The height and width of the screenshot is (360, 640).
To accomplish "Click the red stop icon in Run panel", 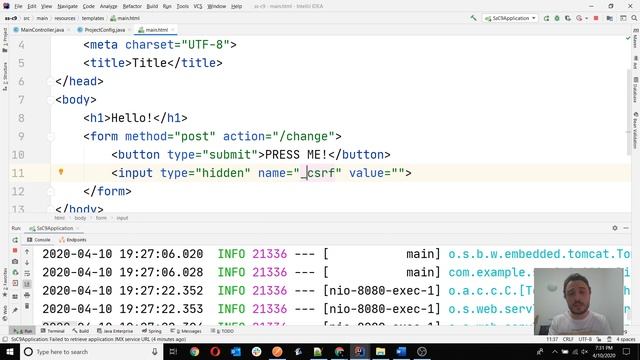I will tap(15, 250).
